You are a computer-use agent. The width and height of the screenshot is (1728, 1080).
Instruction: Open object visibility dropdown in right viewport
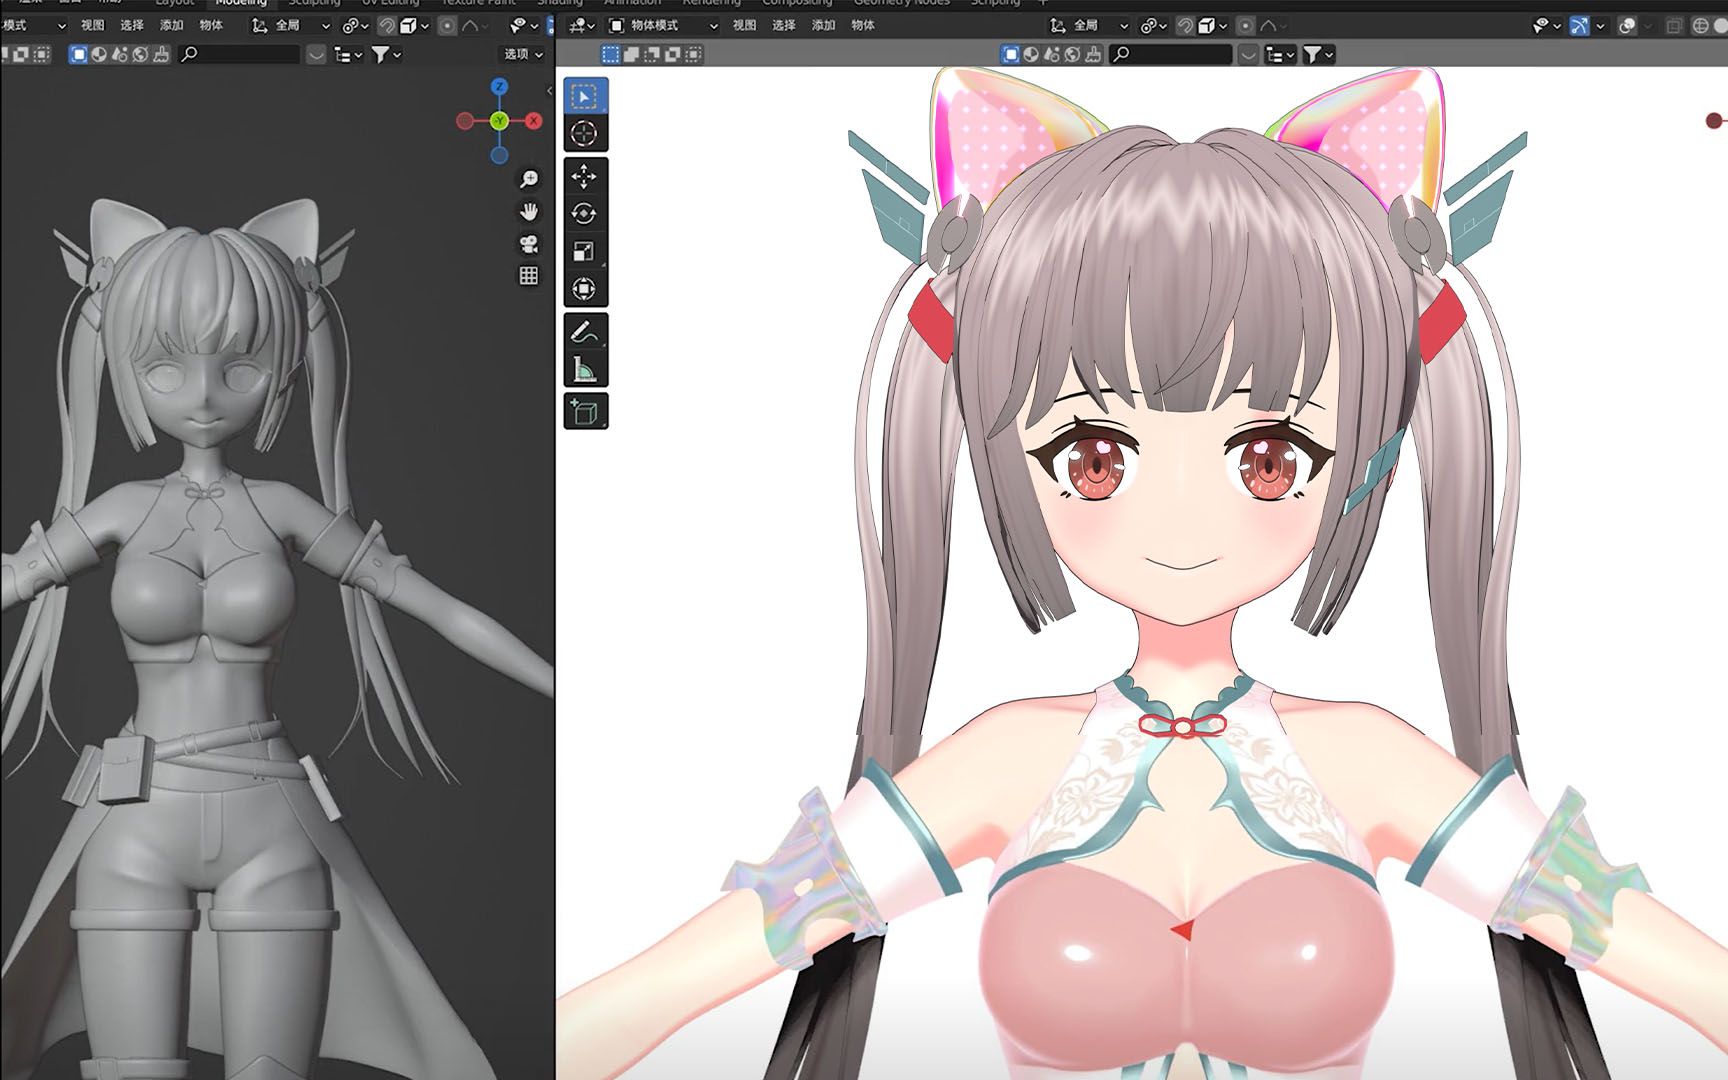pos(1547,25)
